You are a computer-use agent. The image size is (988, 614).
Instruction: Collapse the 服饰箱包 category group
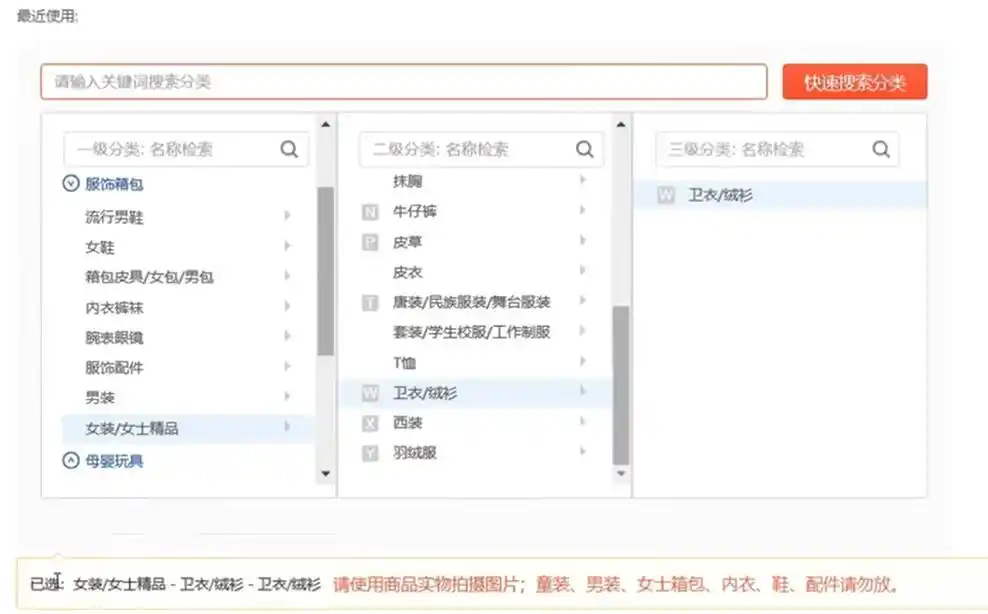tap(71, 184)
